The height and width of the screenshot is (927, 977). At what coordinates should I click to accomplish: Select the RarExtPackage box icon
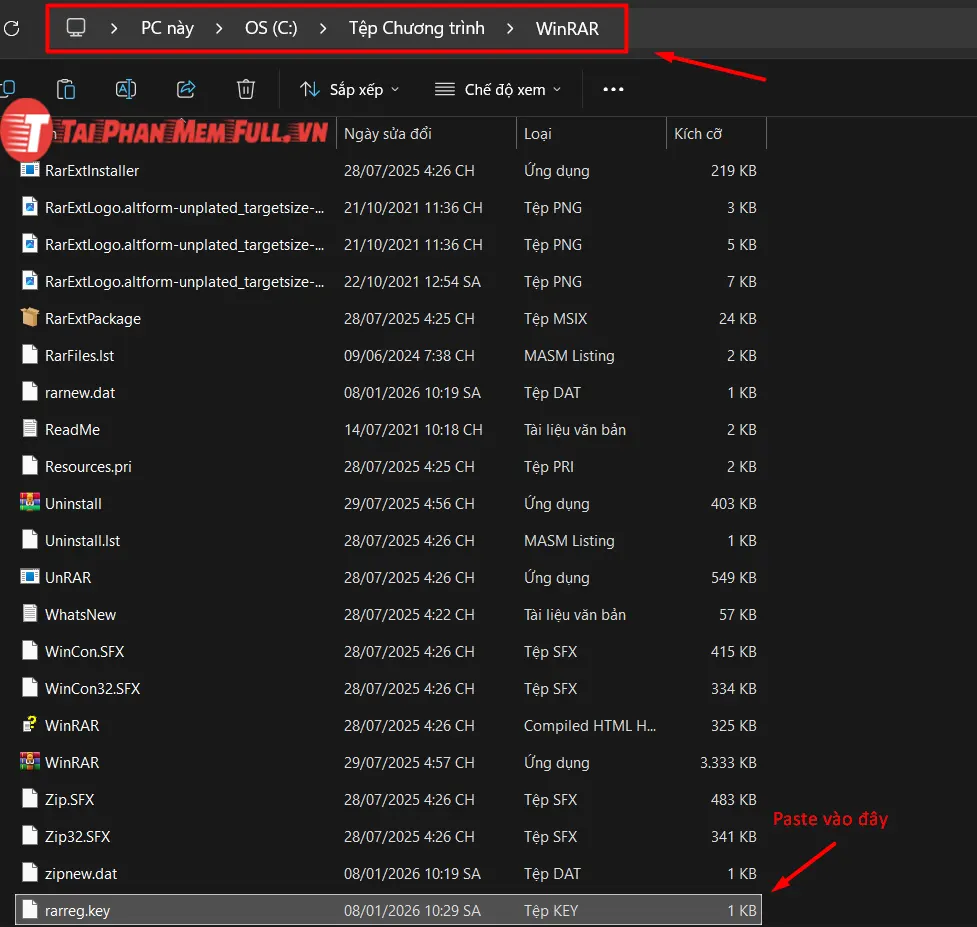coord(30,318)
